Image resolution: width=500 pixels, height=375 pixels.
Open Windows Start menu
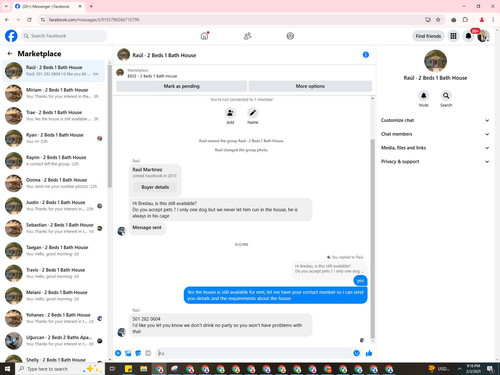[x=7, y=369]
